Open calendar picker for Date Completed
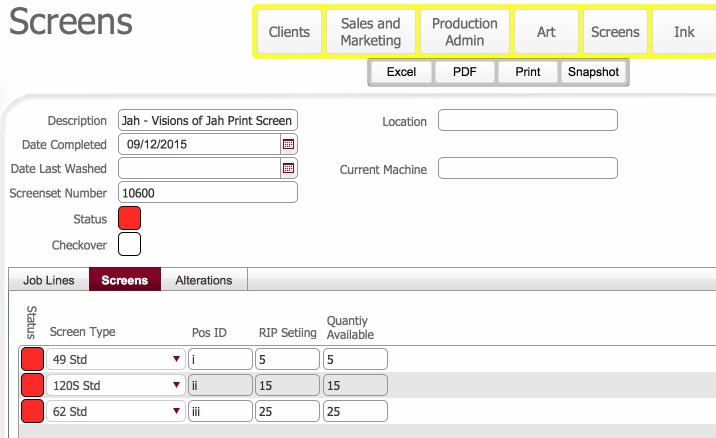Viewport: 716px width, 438px height. click(288, 145)
